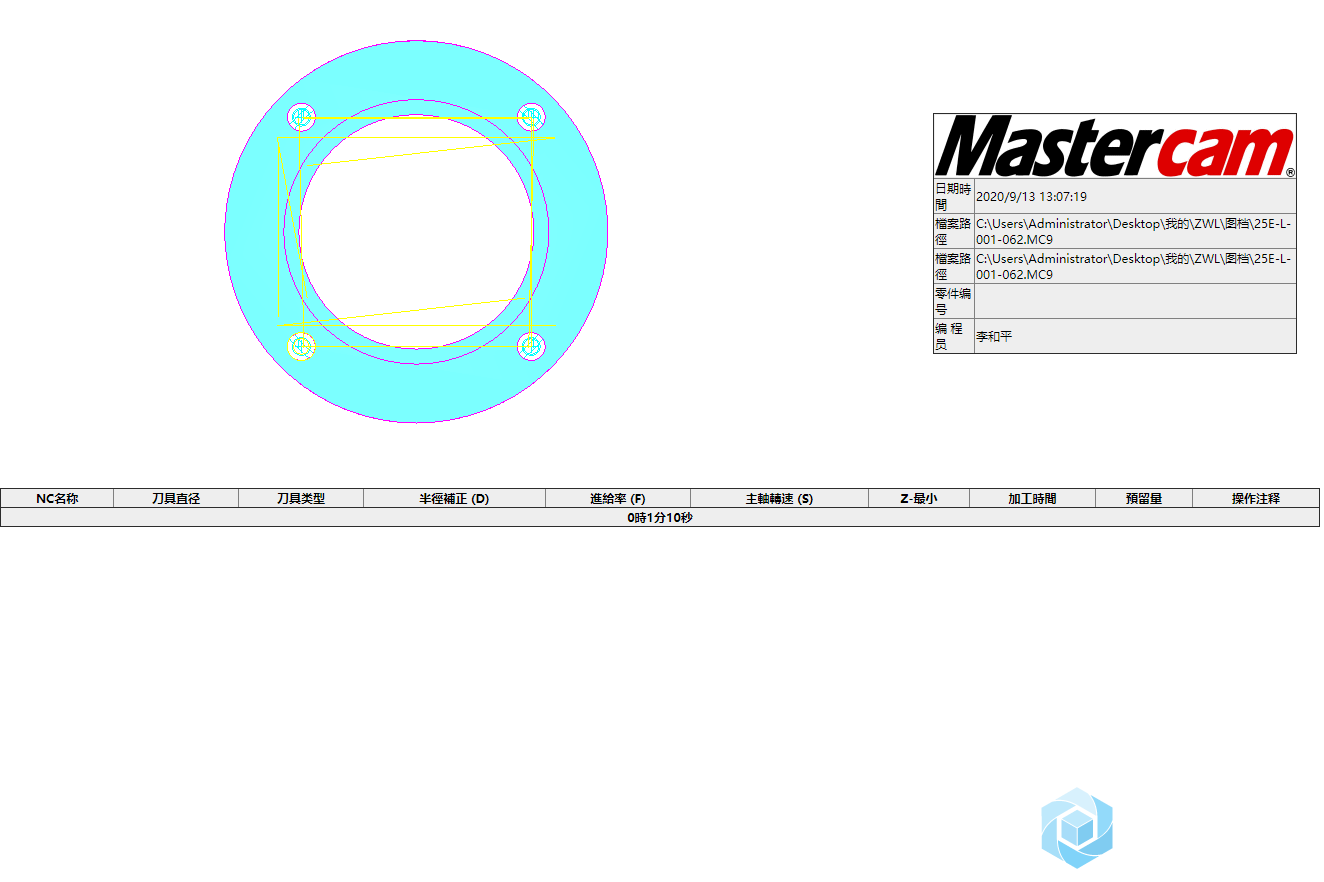Click the 主軸轉速 (S) column header

pyautogui.click(x=779, y=498)
